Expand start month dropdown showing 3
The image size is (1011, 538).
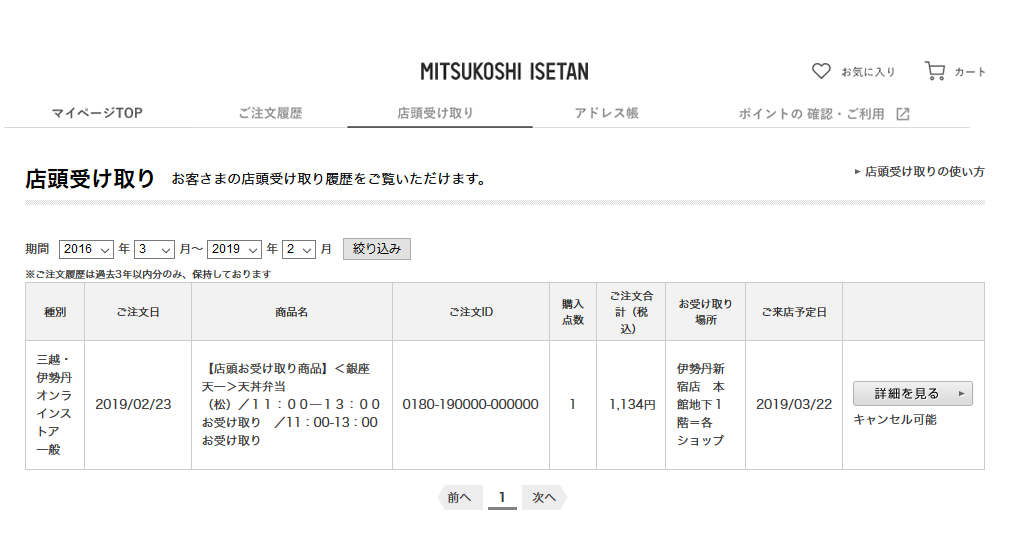154,249
